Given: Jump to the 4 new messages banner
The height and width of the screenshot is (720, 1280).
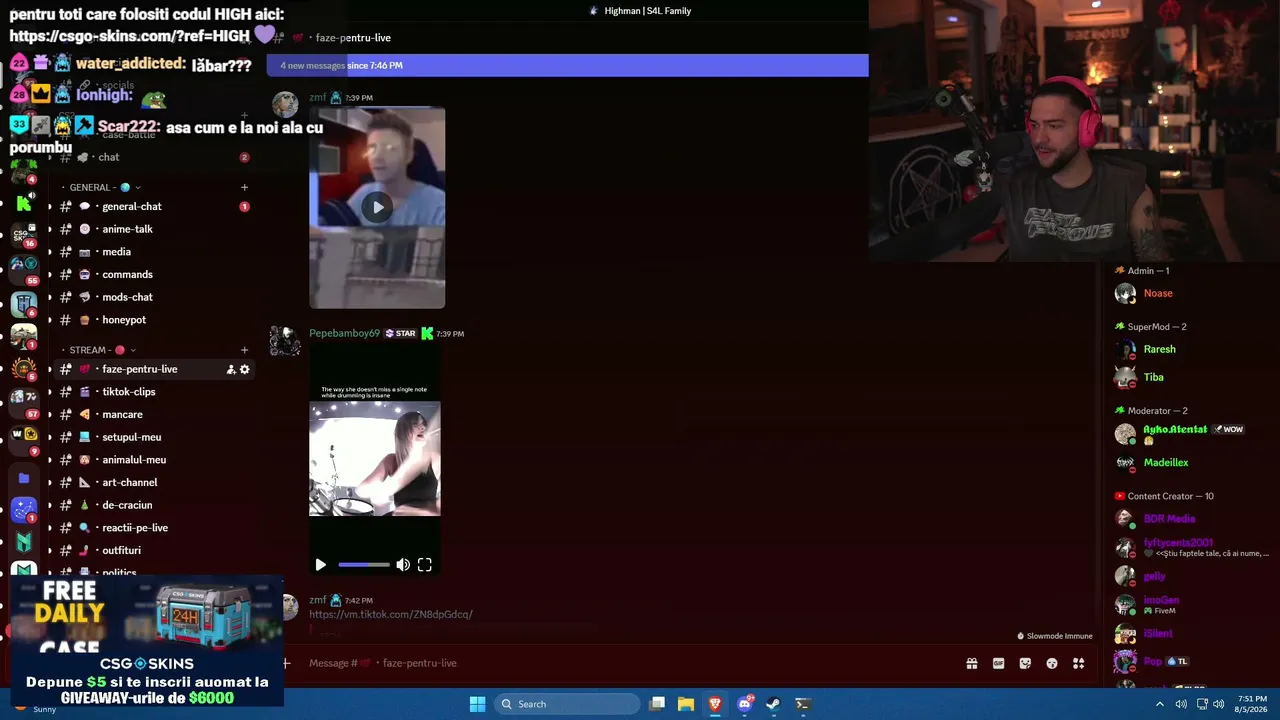Looking at the screenshot, I should point(567,65).
